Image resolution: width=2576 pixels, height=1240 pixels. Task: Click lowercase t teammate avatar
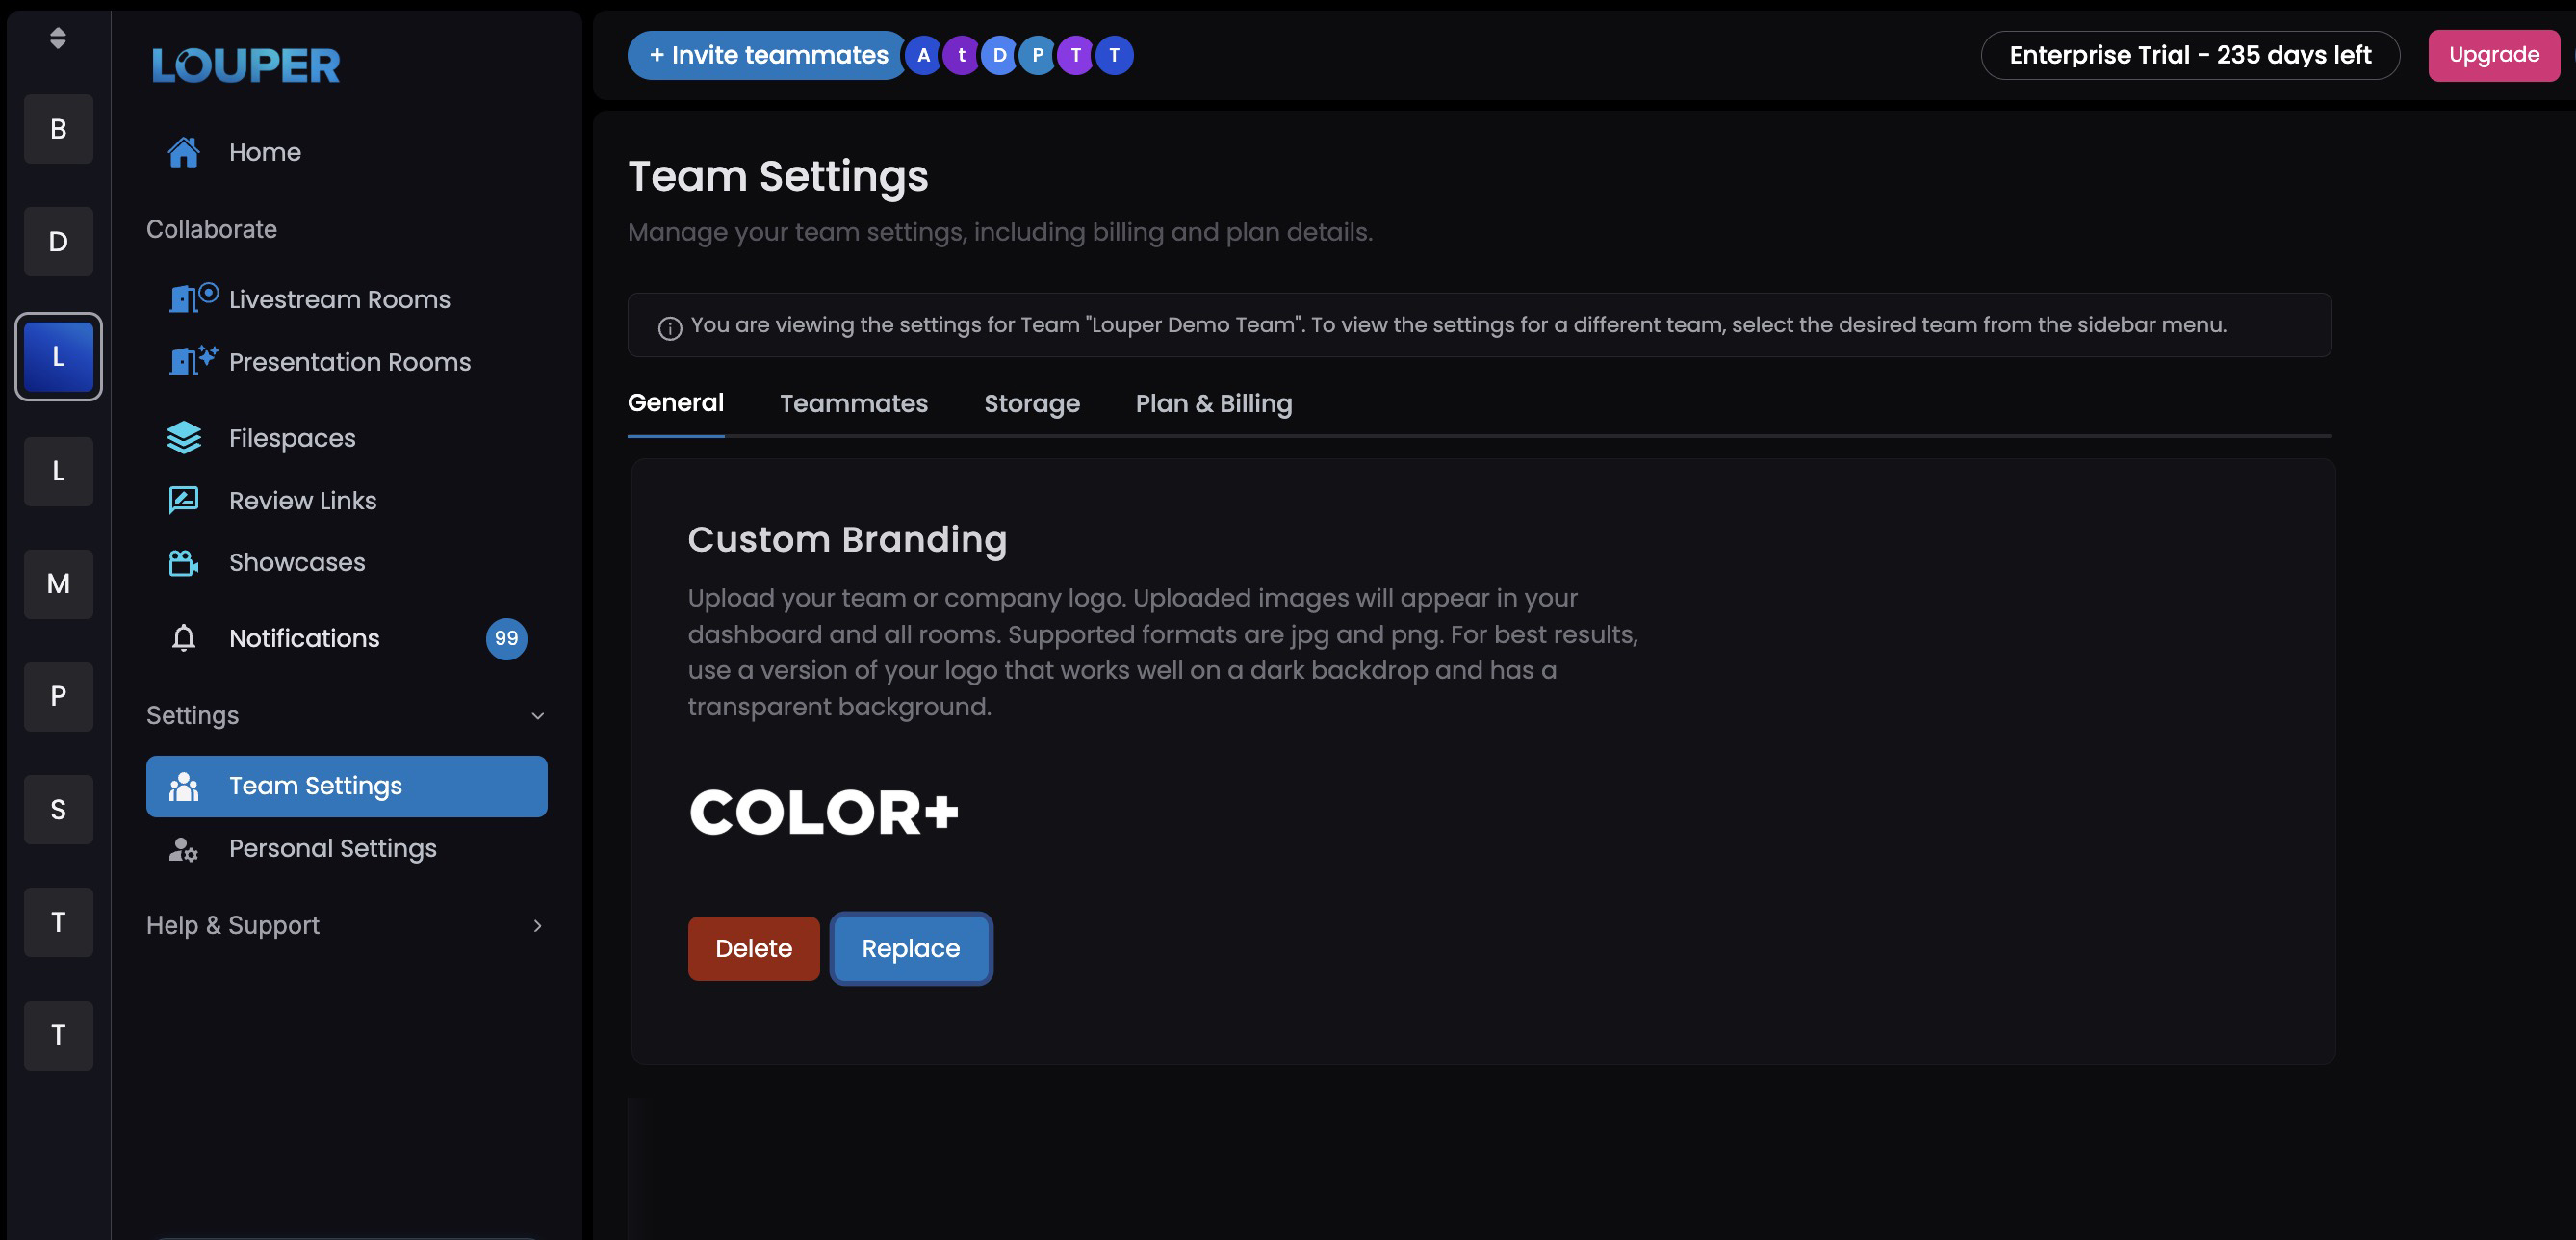point(962,55)
